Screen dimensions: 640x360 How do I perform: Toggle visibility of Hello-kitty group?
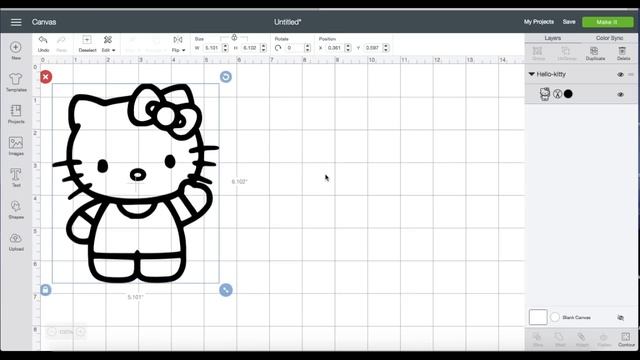[620, 75]
